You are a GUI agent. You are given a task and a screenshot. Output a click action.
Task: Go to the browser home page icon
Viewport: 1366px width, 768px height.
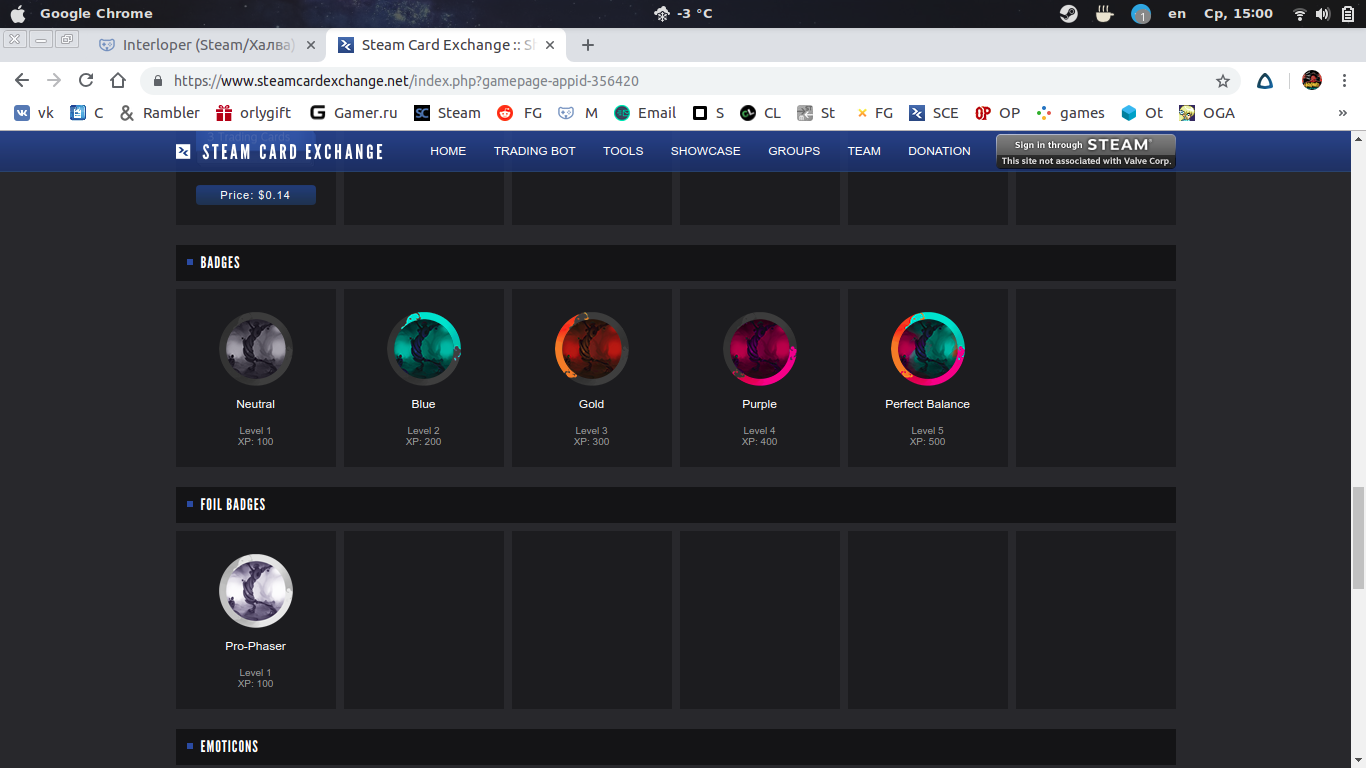118,81
